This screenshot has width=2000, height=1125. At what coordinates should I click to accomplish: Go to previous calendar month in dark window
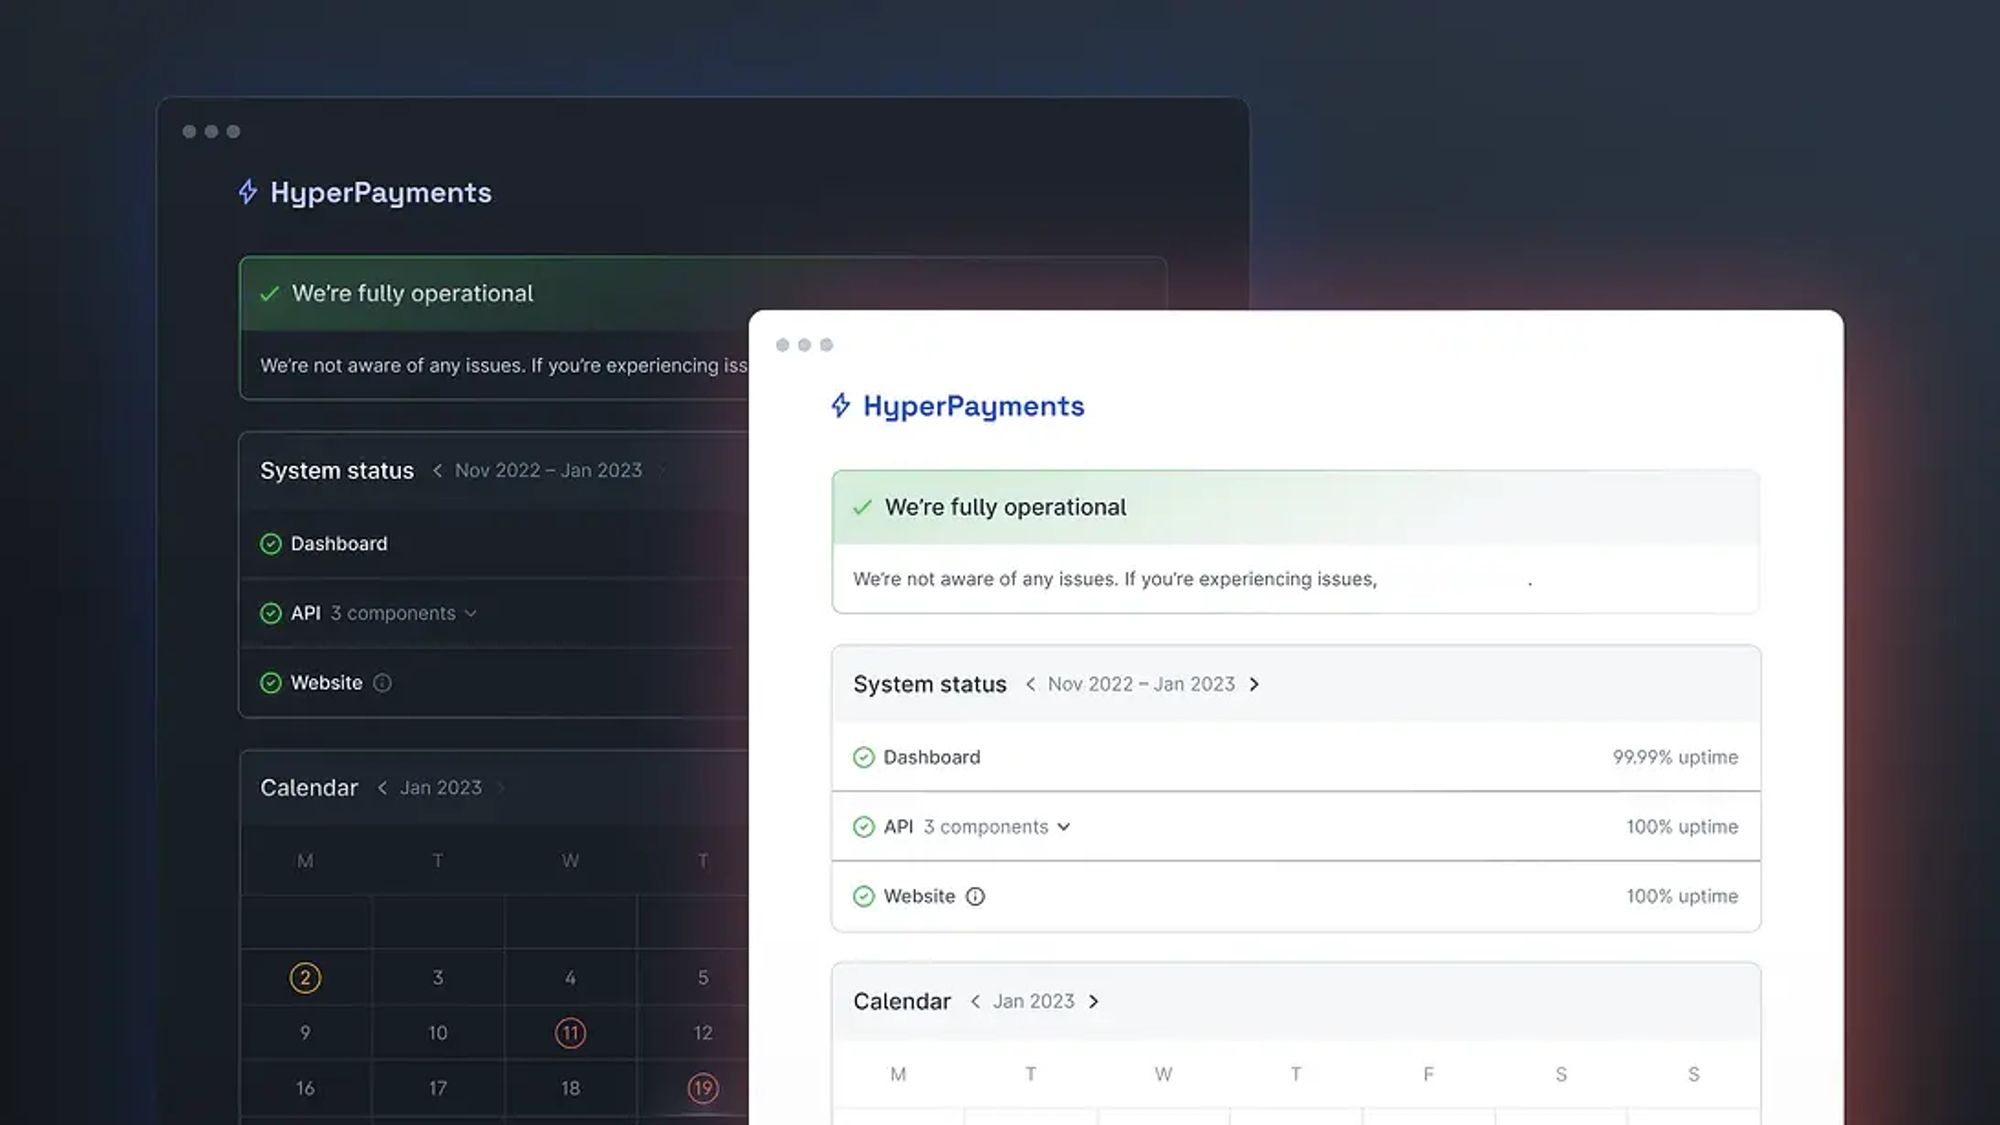click(x=382, y=788)
